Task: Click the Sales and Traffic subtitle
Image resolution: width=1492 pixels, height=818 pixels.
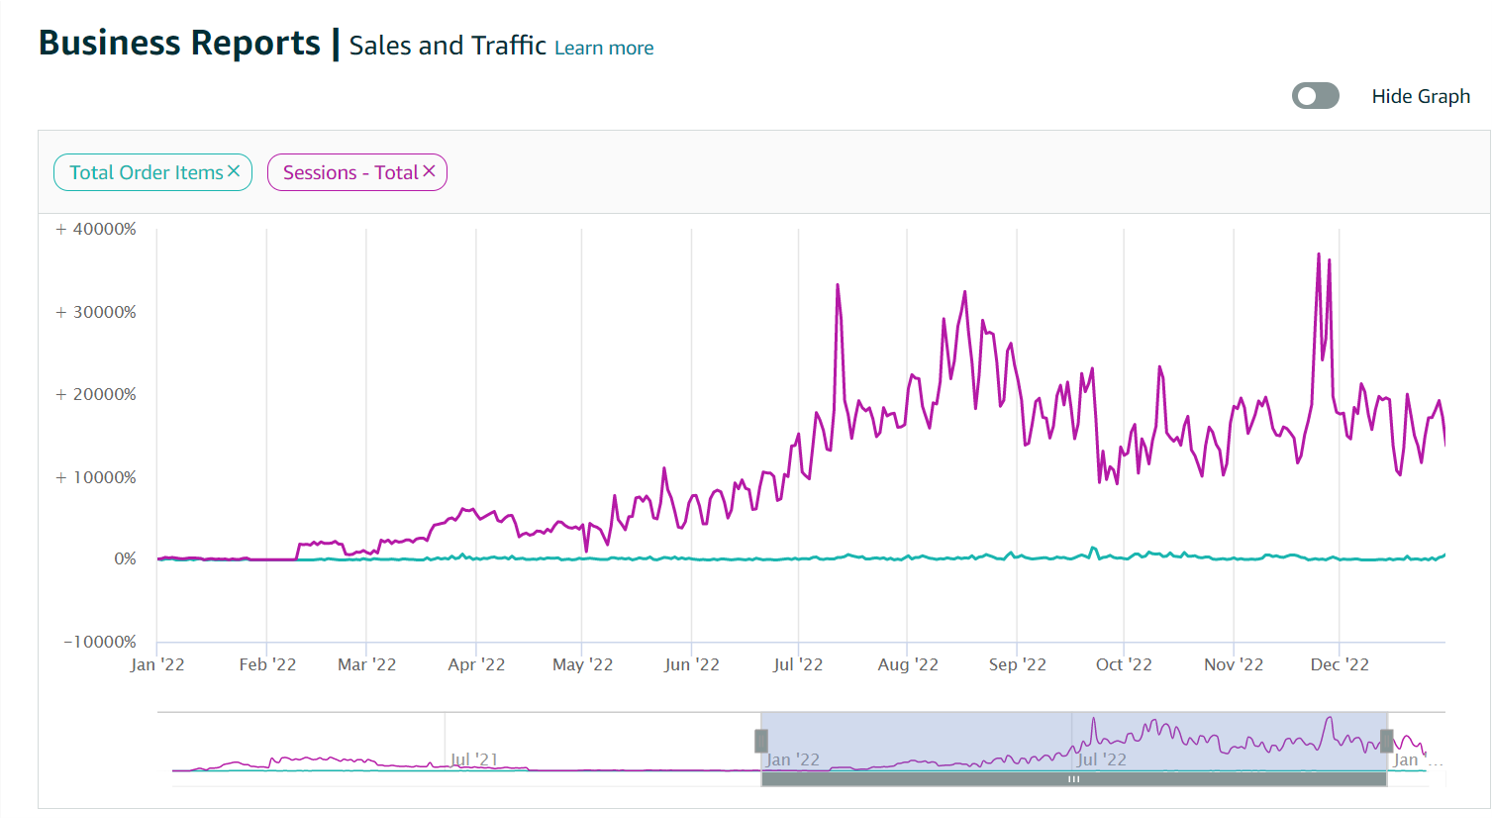Action: click(x=447, y=46)
